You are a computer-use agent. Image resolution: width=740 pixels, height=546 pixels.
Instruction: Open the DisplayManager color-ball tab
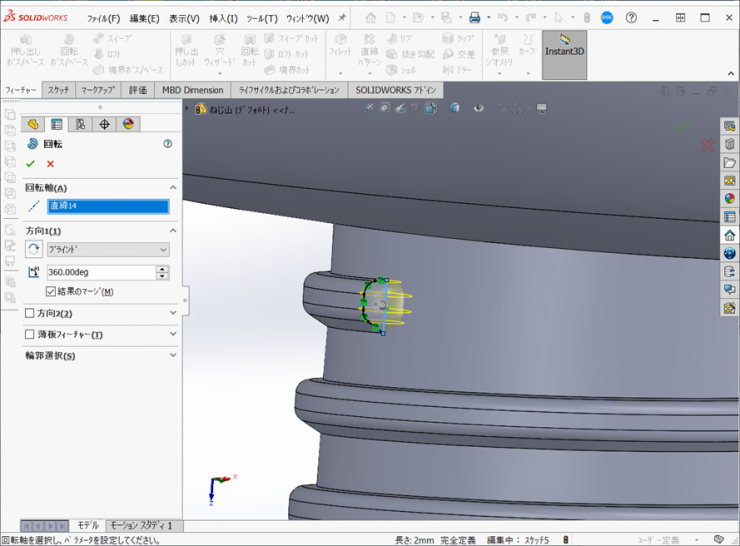pos(128,124)
